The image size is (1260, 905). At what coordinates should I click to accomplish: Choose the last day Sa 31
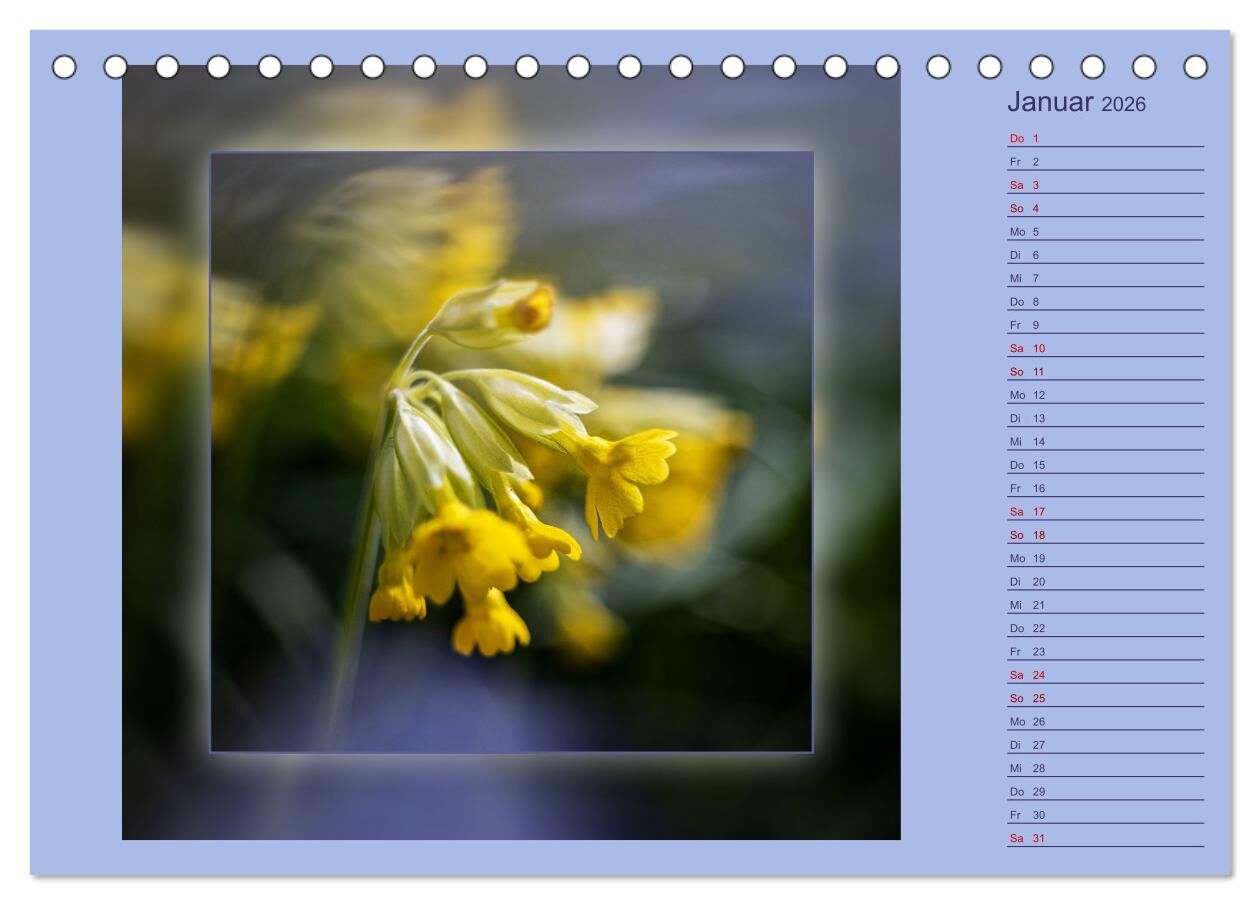1104,839
